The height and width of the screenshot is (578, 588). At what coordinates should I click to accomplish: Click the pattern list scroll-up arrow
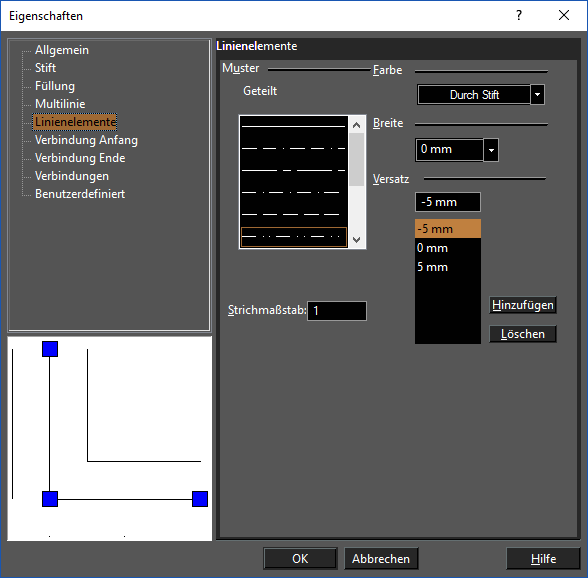[357, 125]
